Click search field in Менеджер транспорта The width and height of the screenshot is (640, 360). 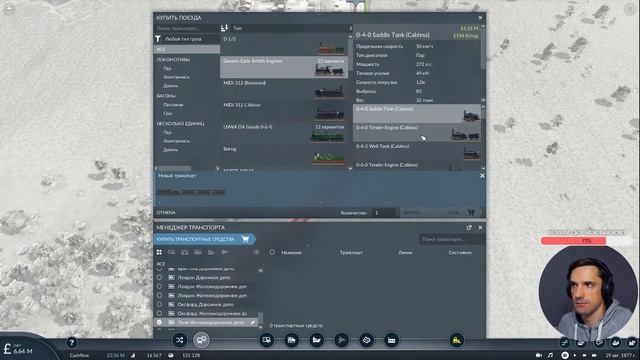(452, 239)
